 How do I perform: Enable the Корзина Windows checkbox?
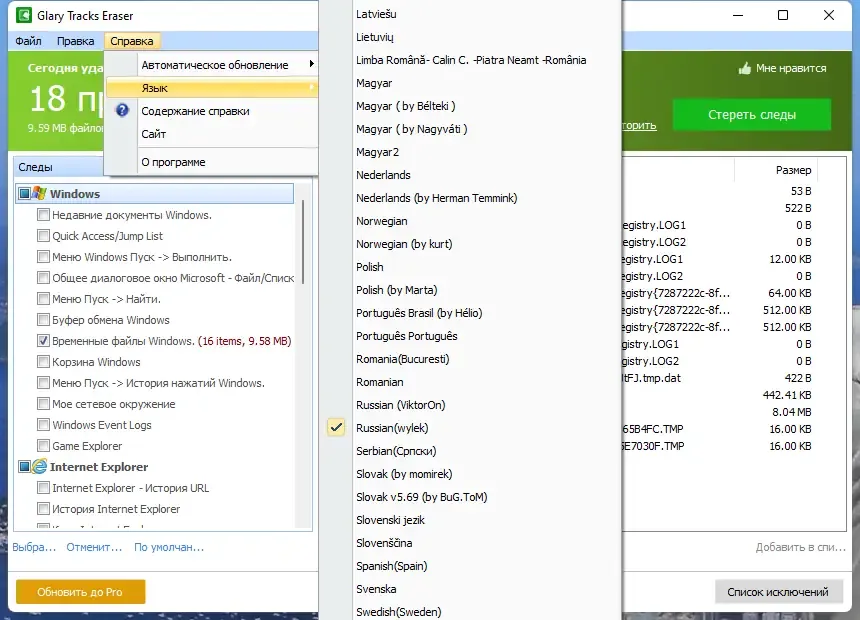click(x=43, y=362)
